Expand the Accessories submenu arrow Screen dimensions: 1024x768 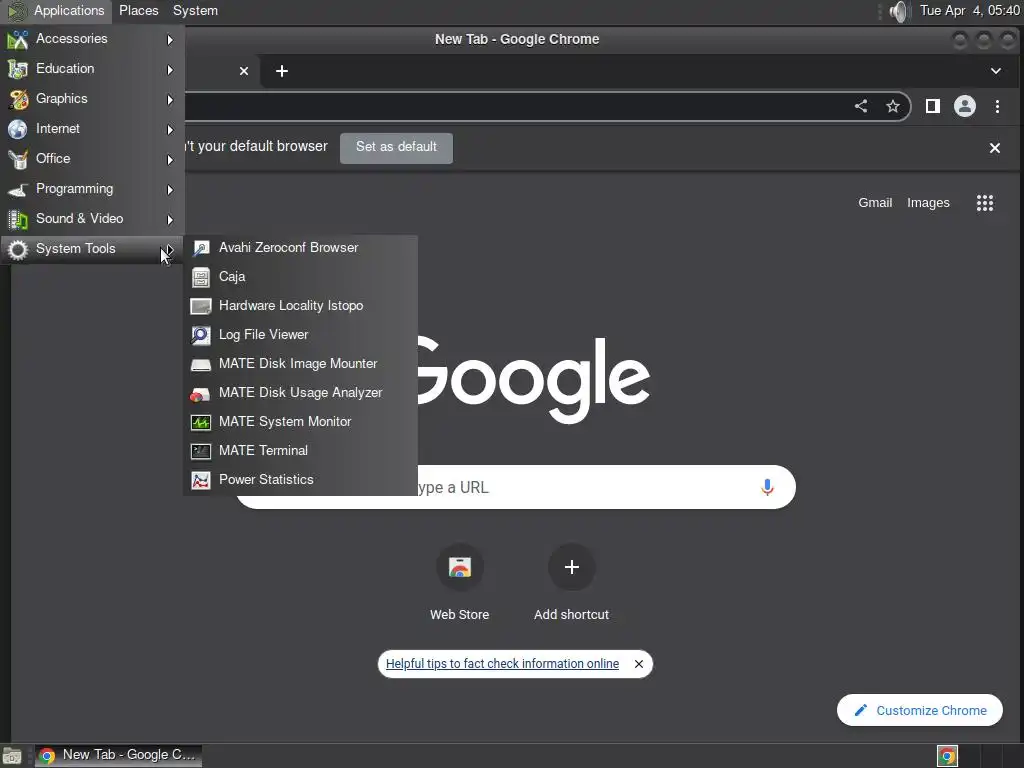(170, 40)
